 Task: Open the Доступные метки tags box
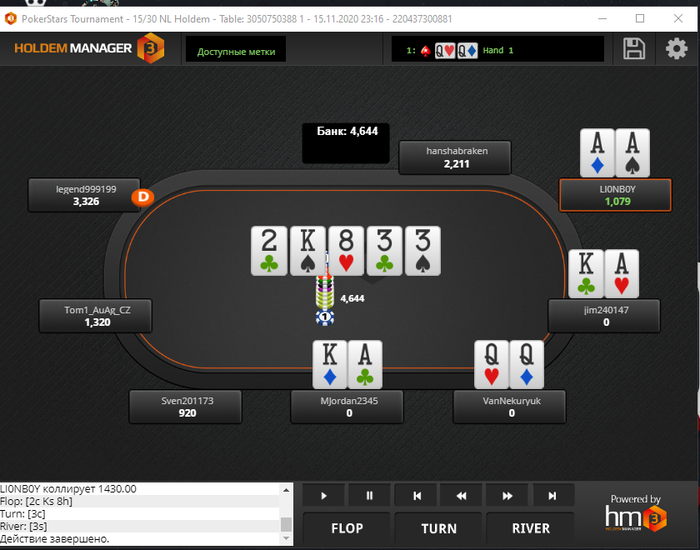pos(236,49)
